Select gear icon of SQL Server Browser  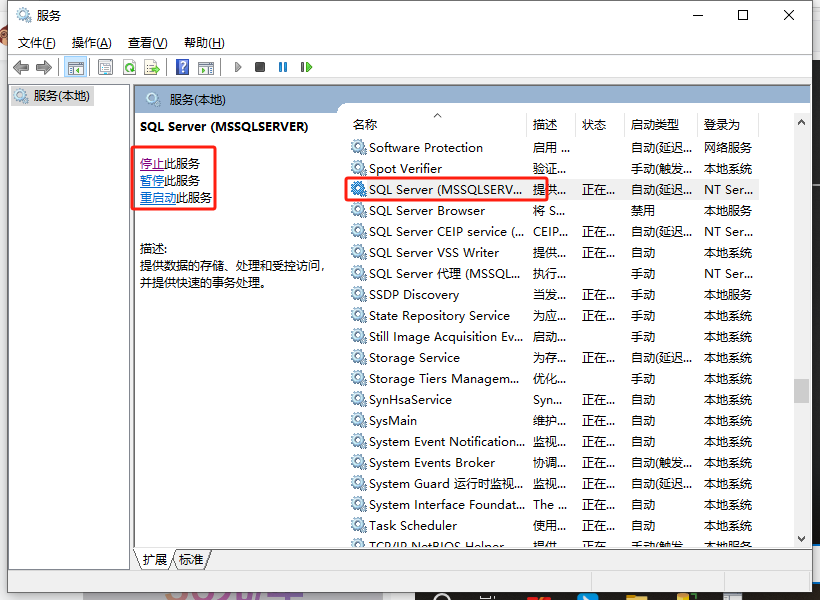tap(358, 210)
